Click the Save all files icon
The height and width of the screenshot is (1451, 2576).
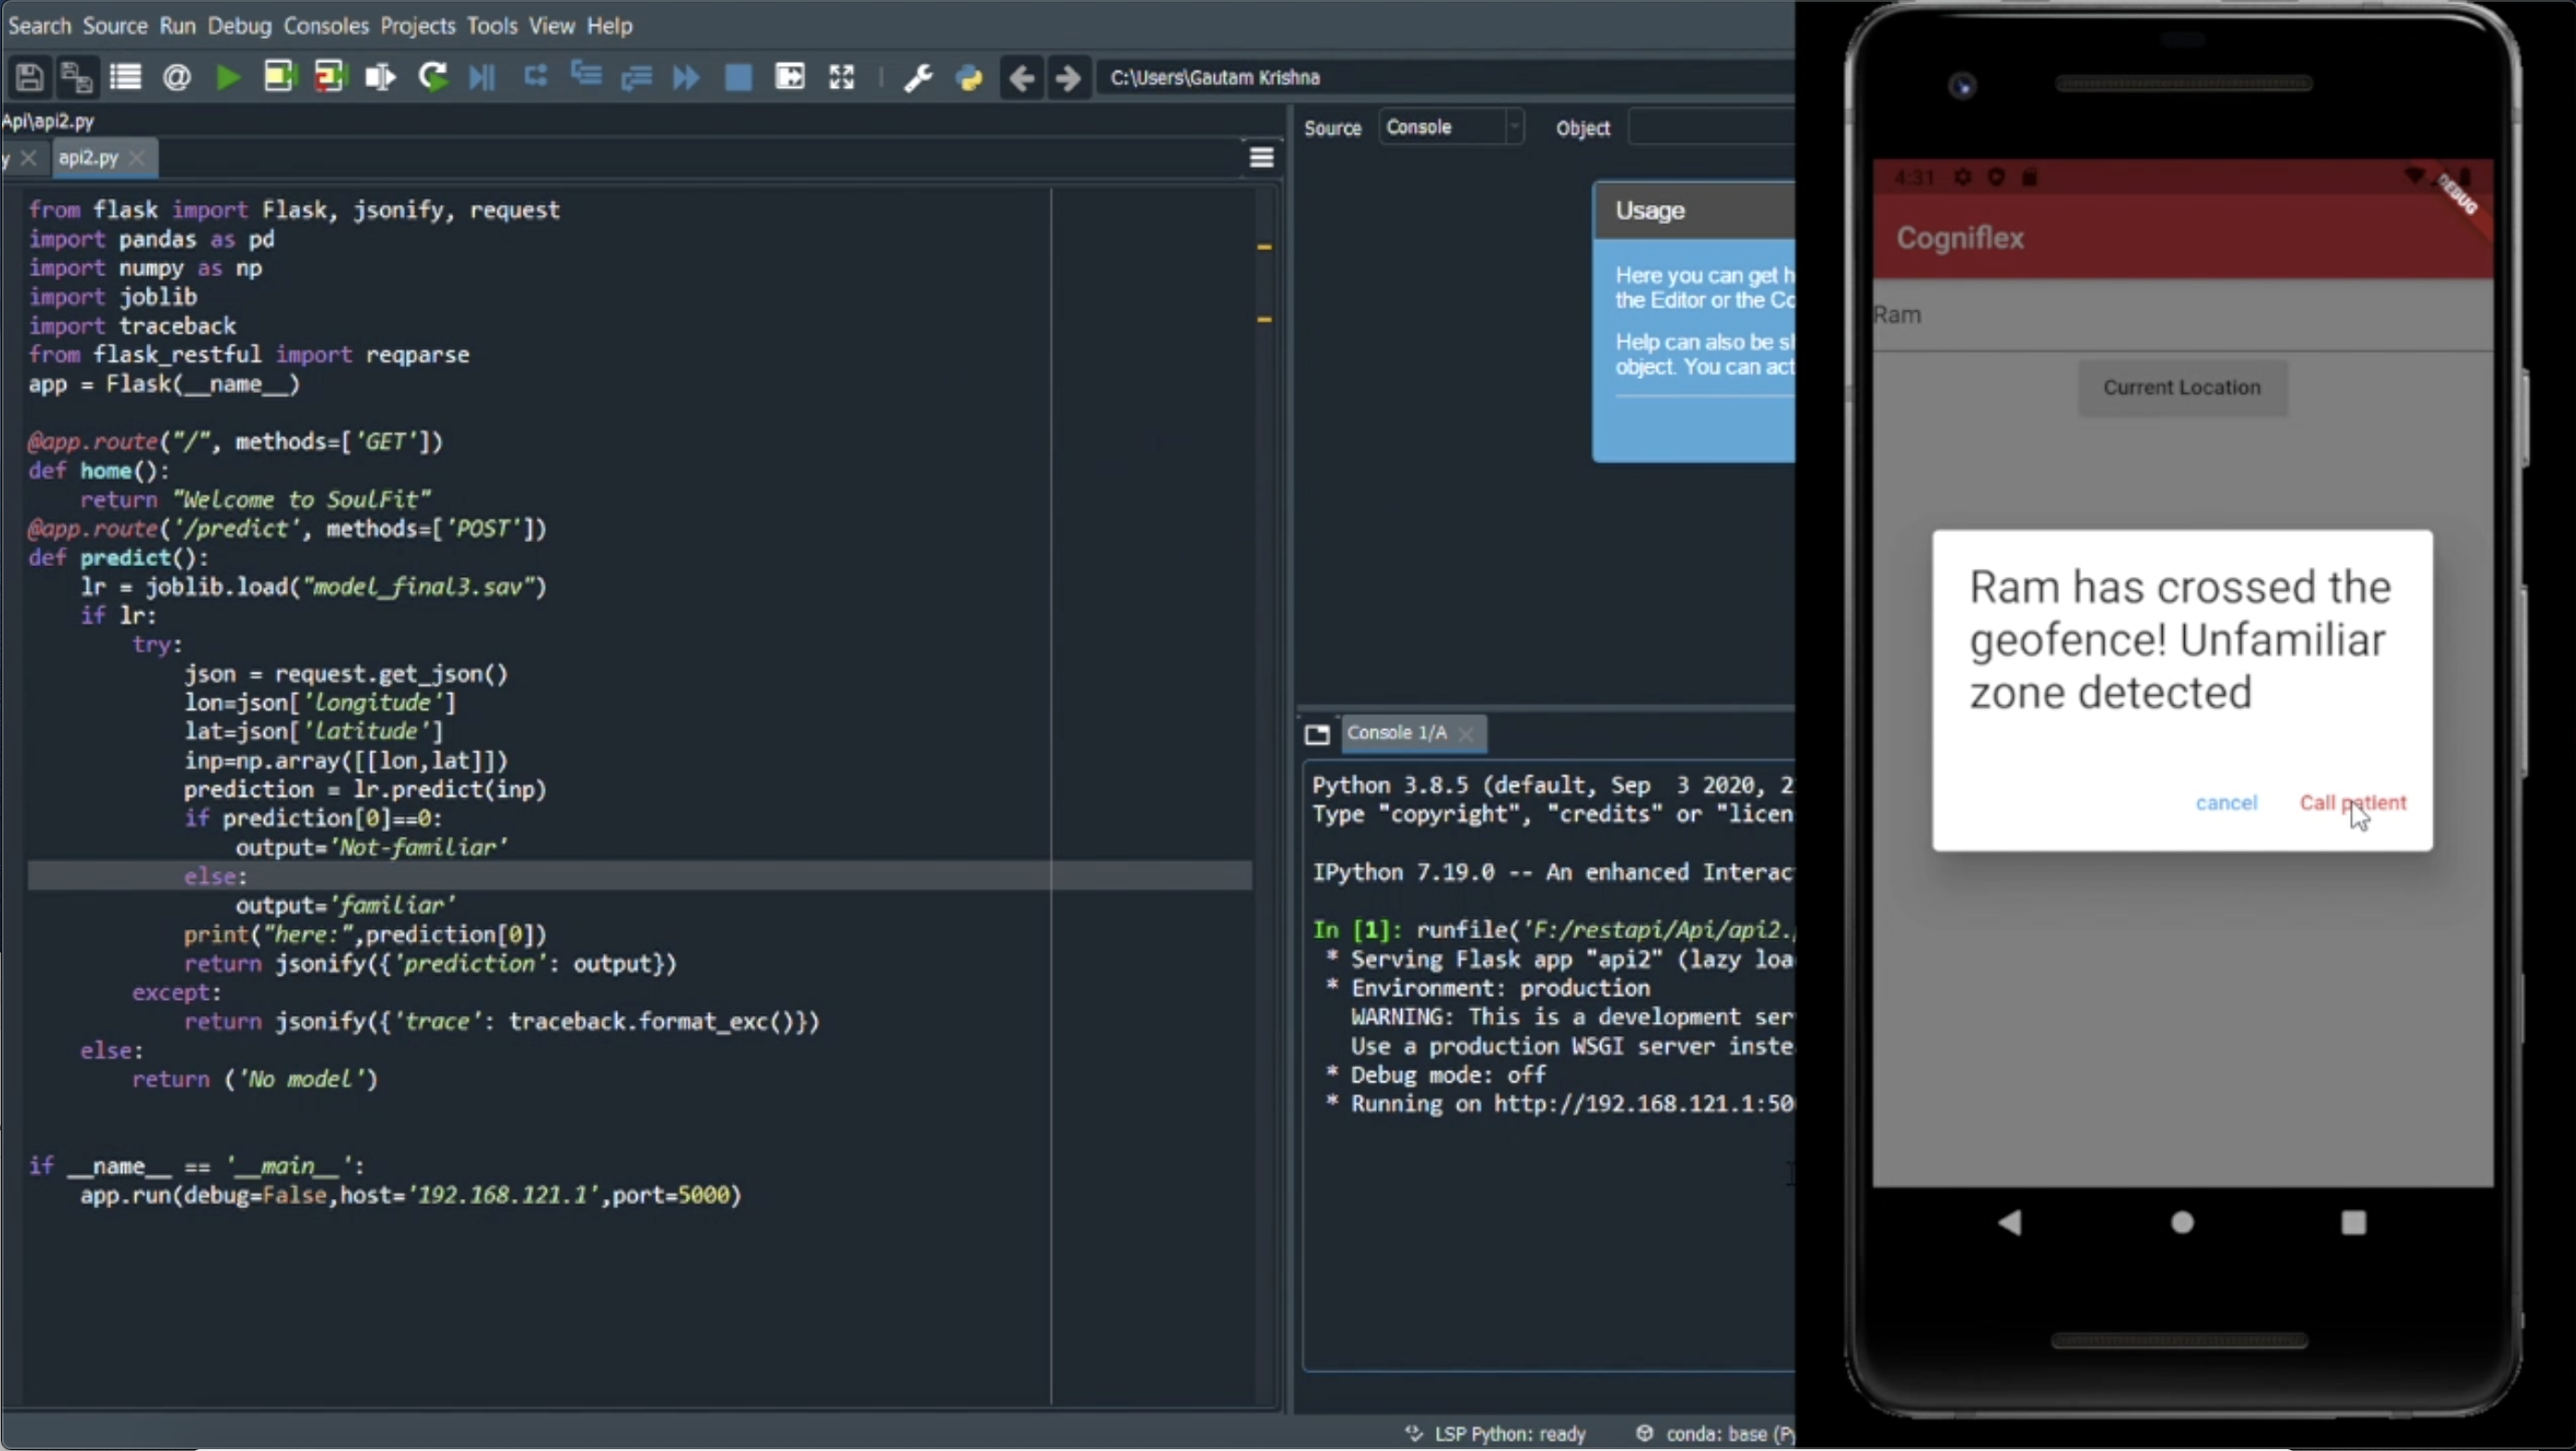(76, 77)
